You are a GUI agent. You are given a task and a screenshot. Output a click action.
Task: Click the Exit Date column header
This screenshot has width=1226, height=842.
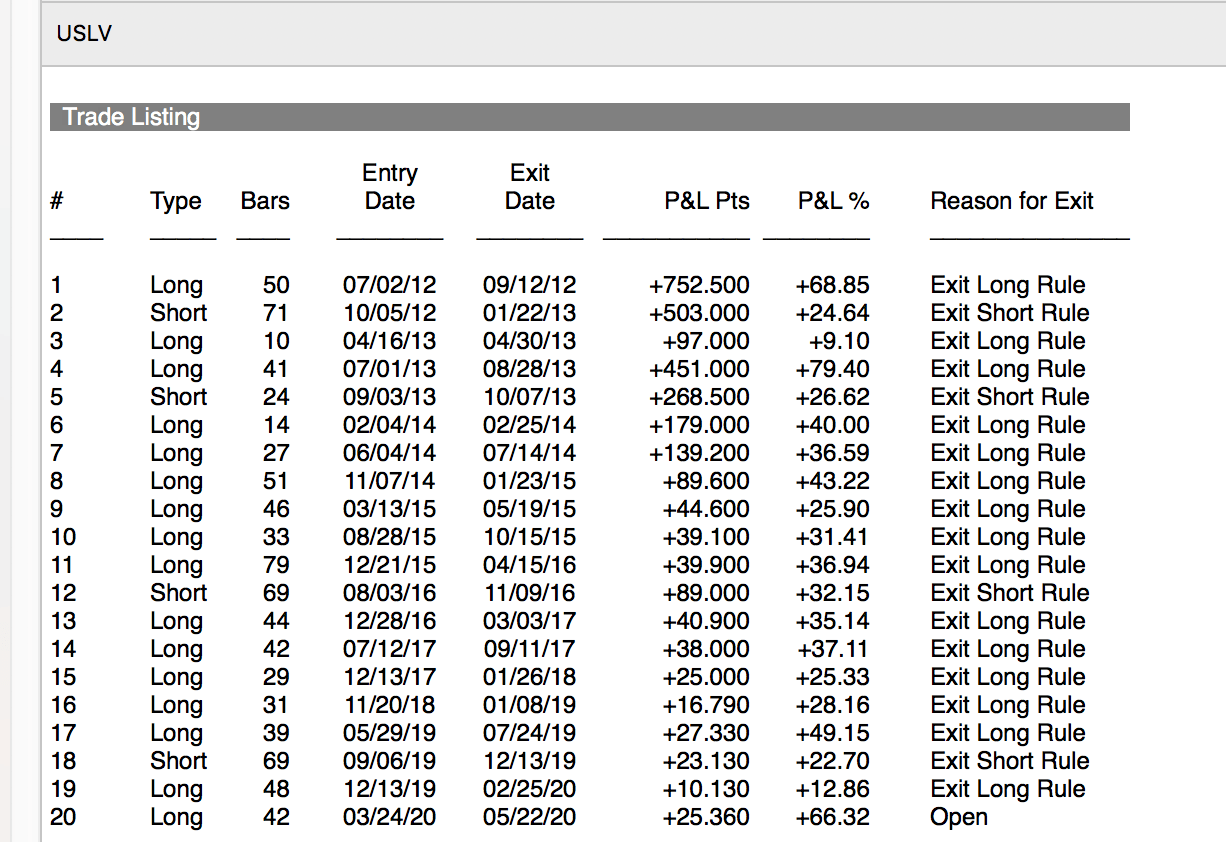point(530,187)
